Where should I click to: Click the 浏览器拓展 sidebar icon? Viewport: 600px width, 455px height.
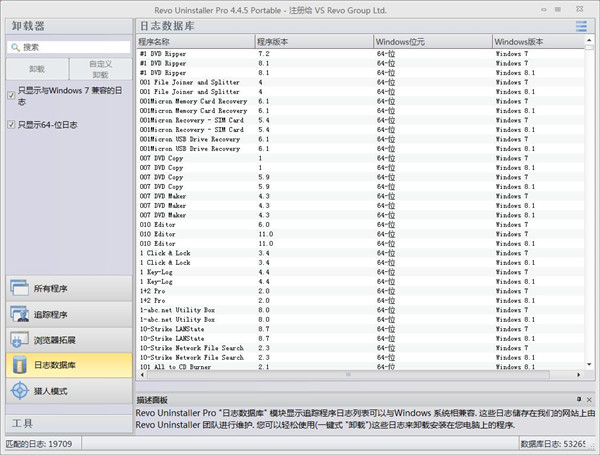click(20, 340)
